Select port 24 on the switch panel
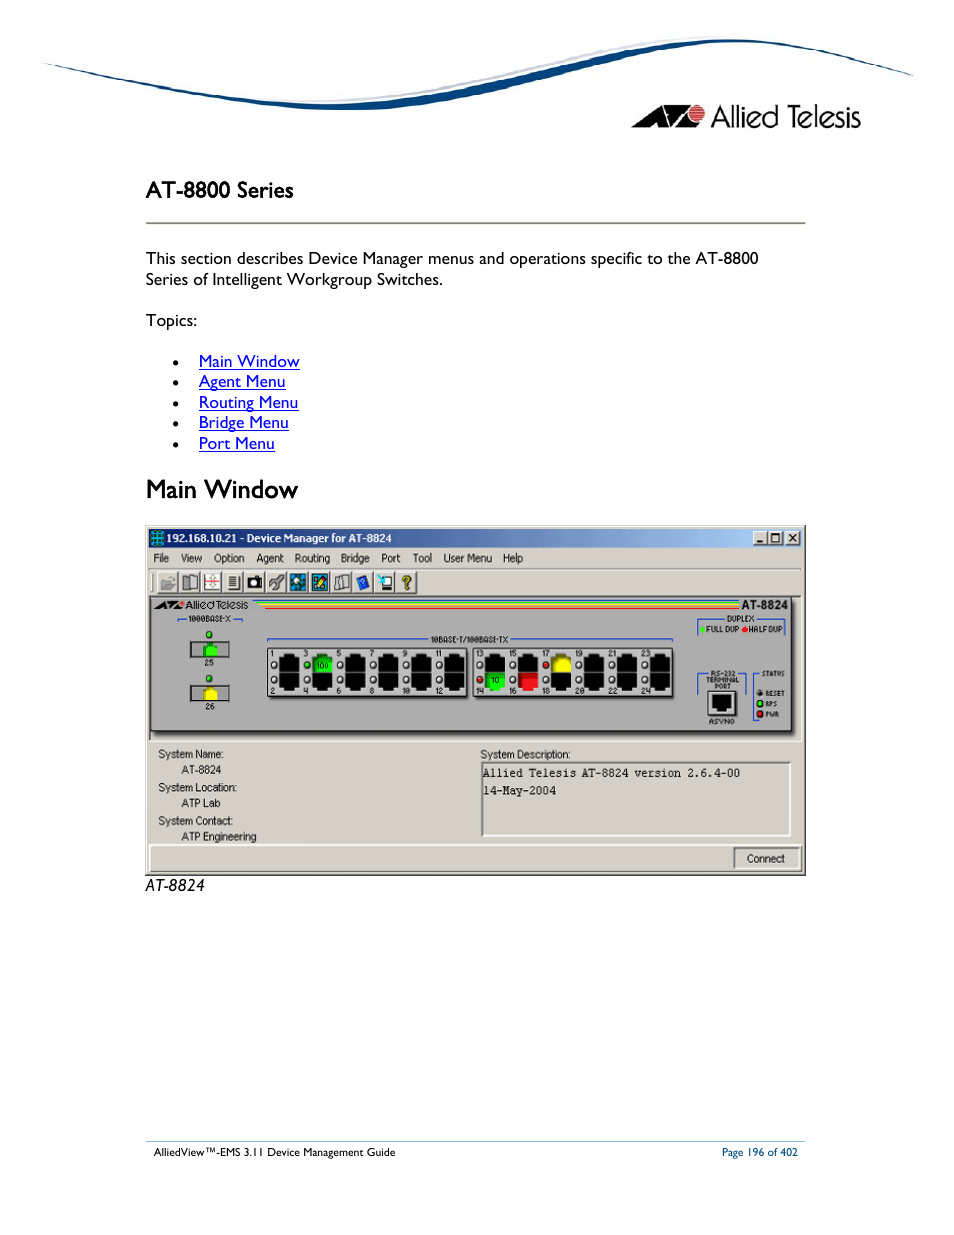This screenshot has height=1235, width=954. pyautogui.click(x=660, y=681)
